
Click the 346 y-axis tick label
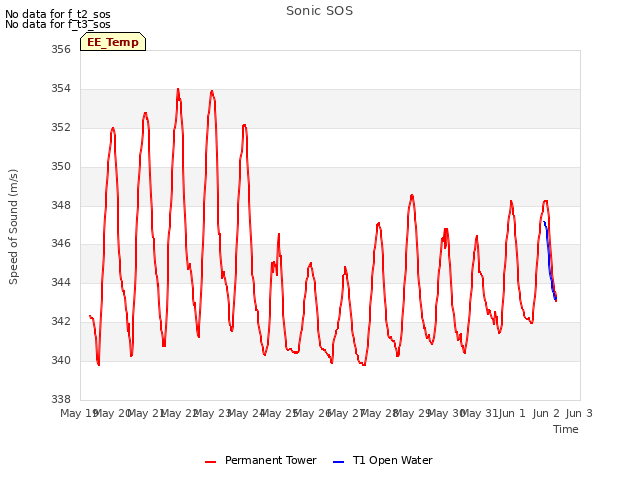coord(60,244)
